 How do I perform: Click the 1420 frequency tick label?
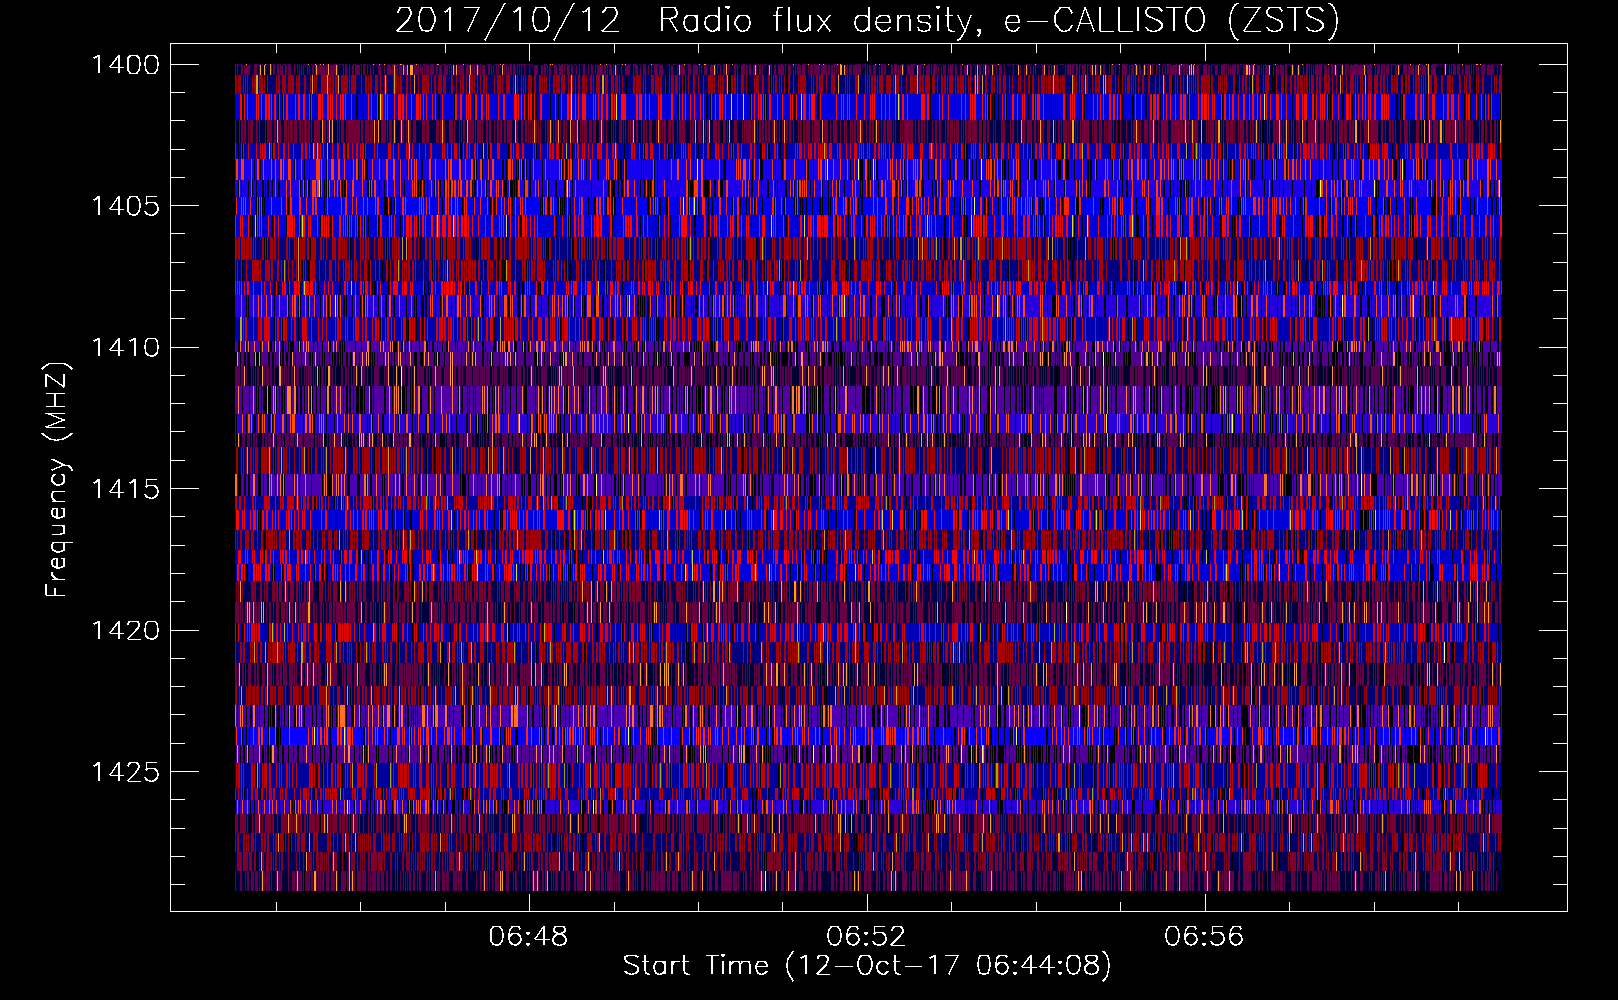click(x=125, y=631)
